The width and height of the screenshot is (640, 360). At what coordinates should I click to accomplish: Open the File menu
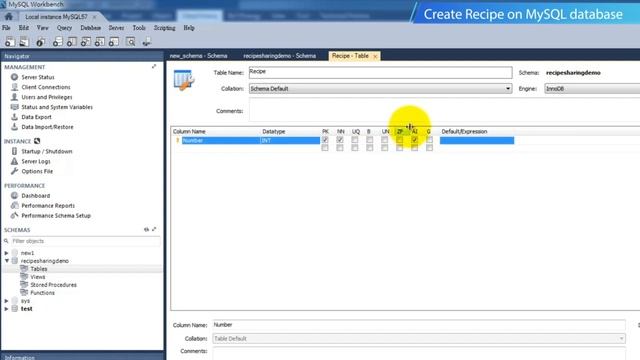pos(6,28)
